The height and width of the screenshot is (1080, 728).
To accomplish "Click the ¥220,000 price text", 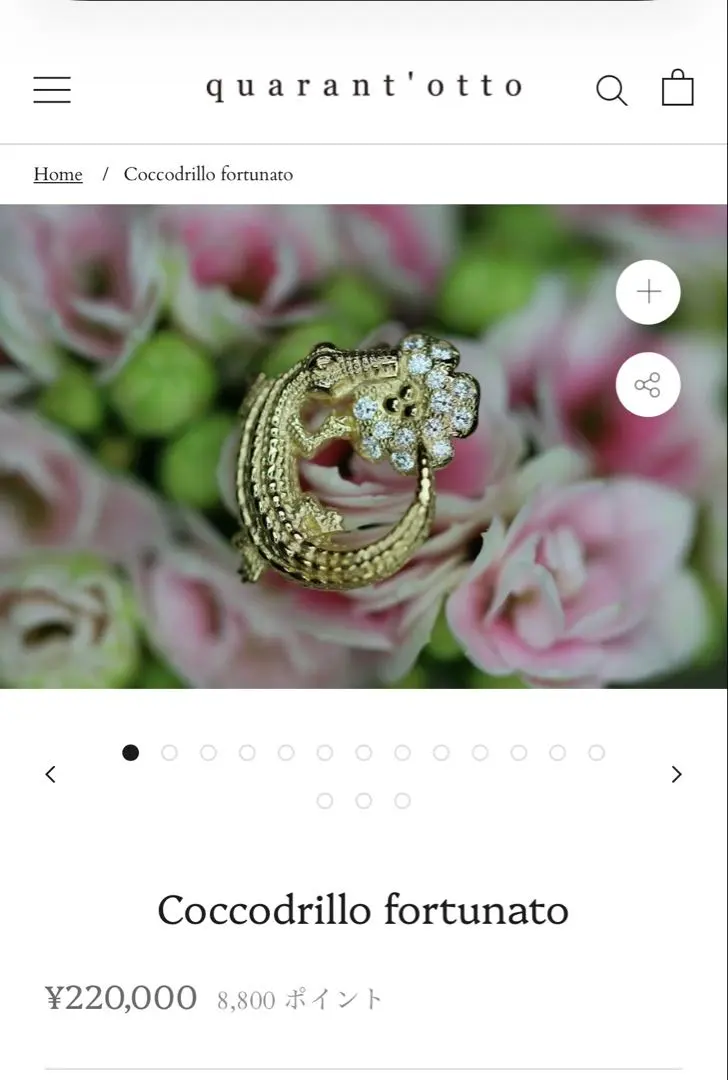I will (121, 998).
